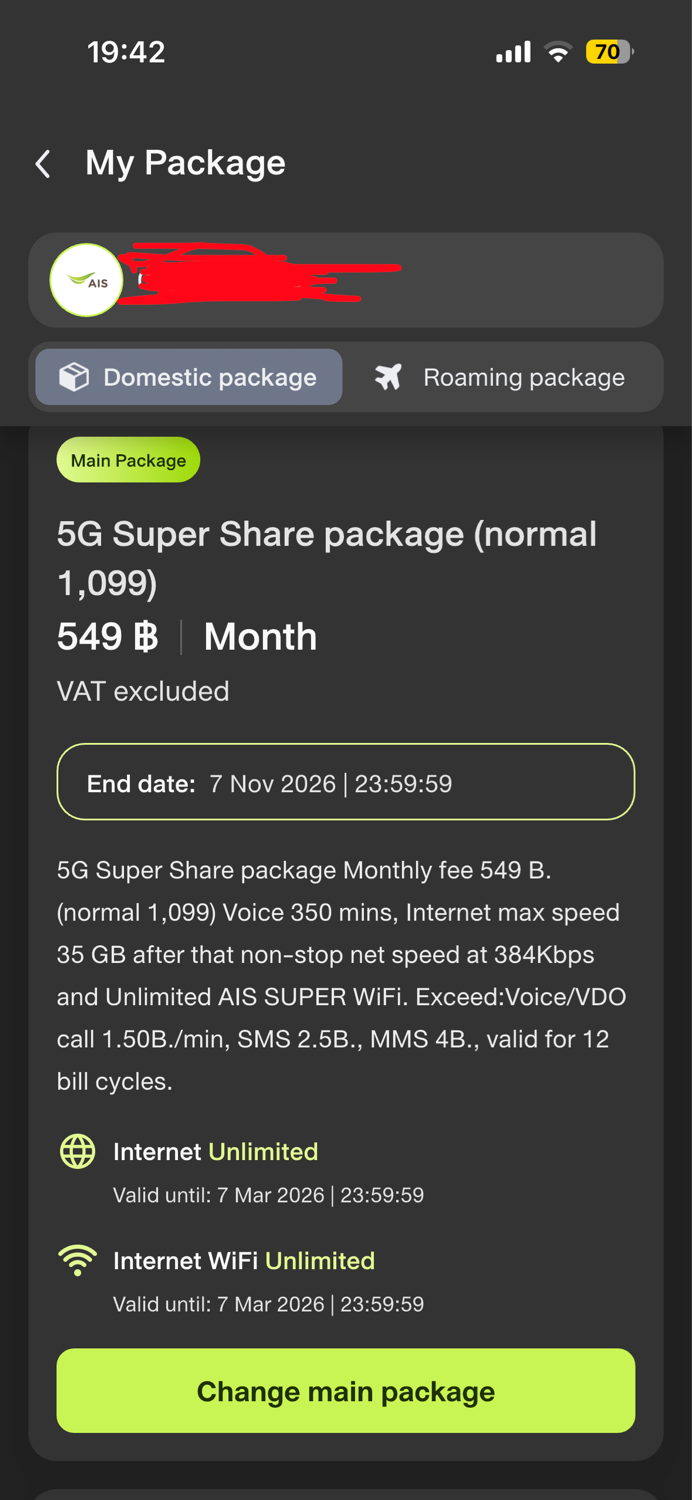Tap the 5G Super Share package title
The image size is (692, 1500).
[326, 557]
